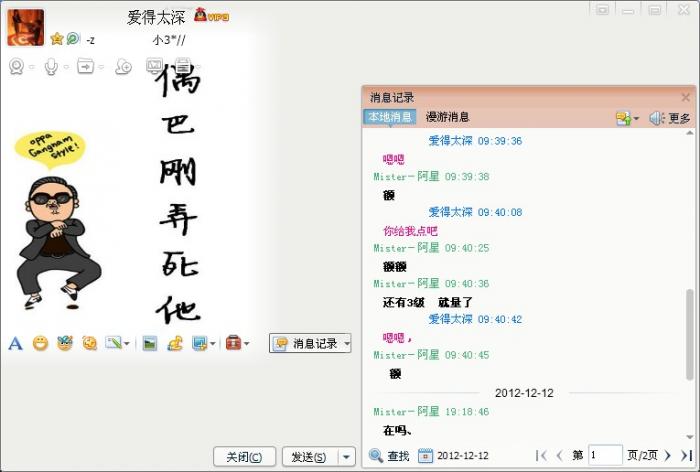Click the 关闭(C) button

pyautogui.click(x=244, y=457)
